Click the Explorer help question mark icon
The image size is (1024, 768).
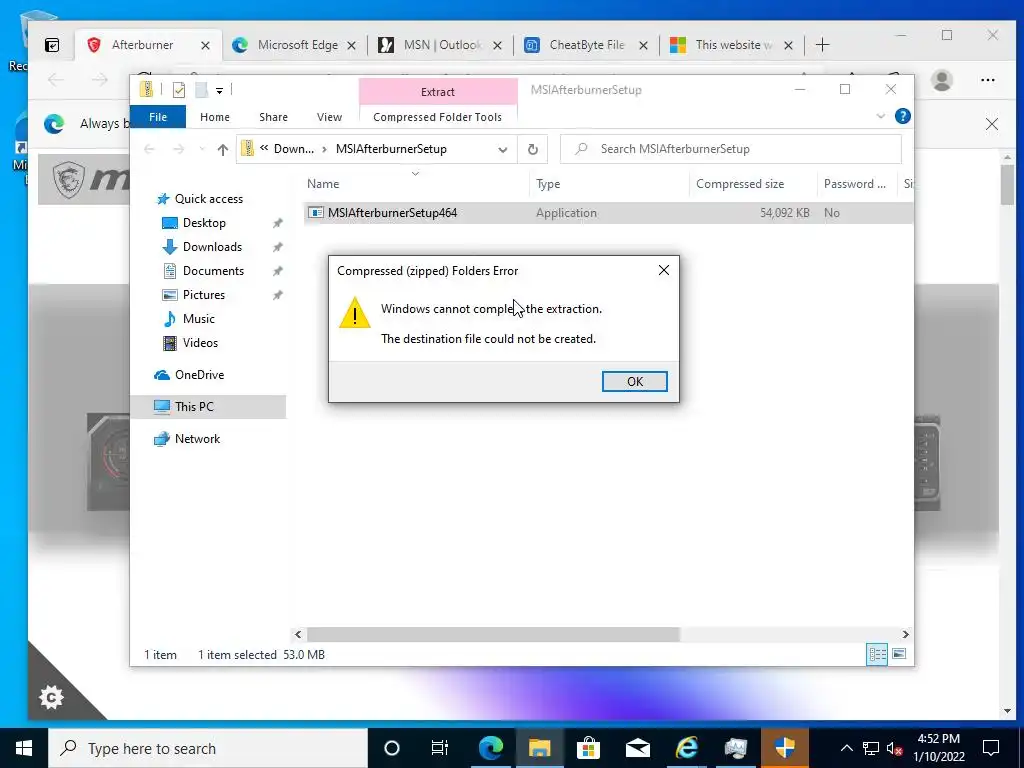point(903,116)
